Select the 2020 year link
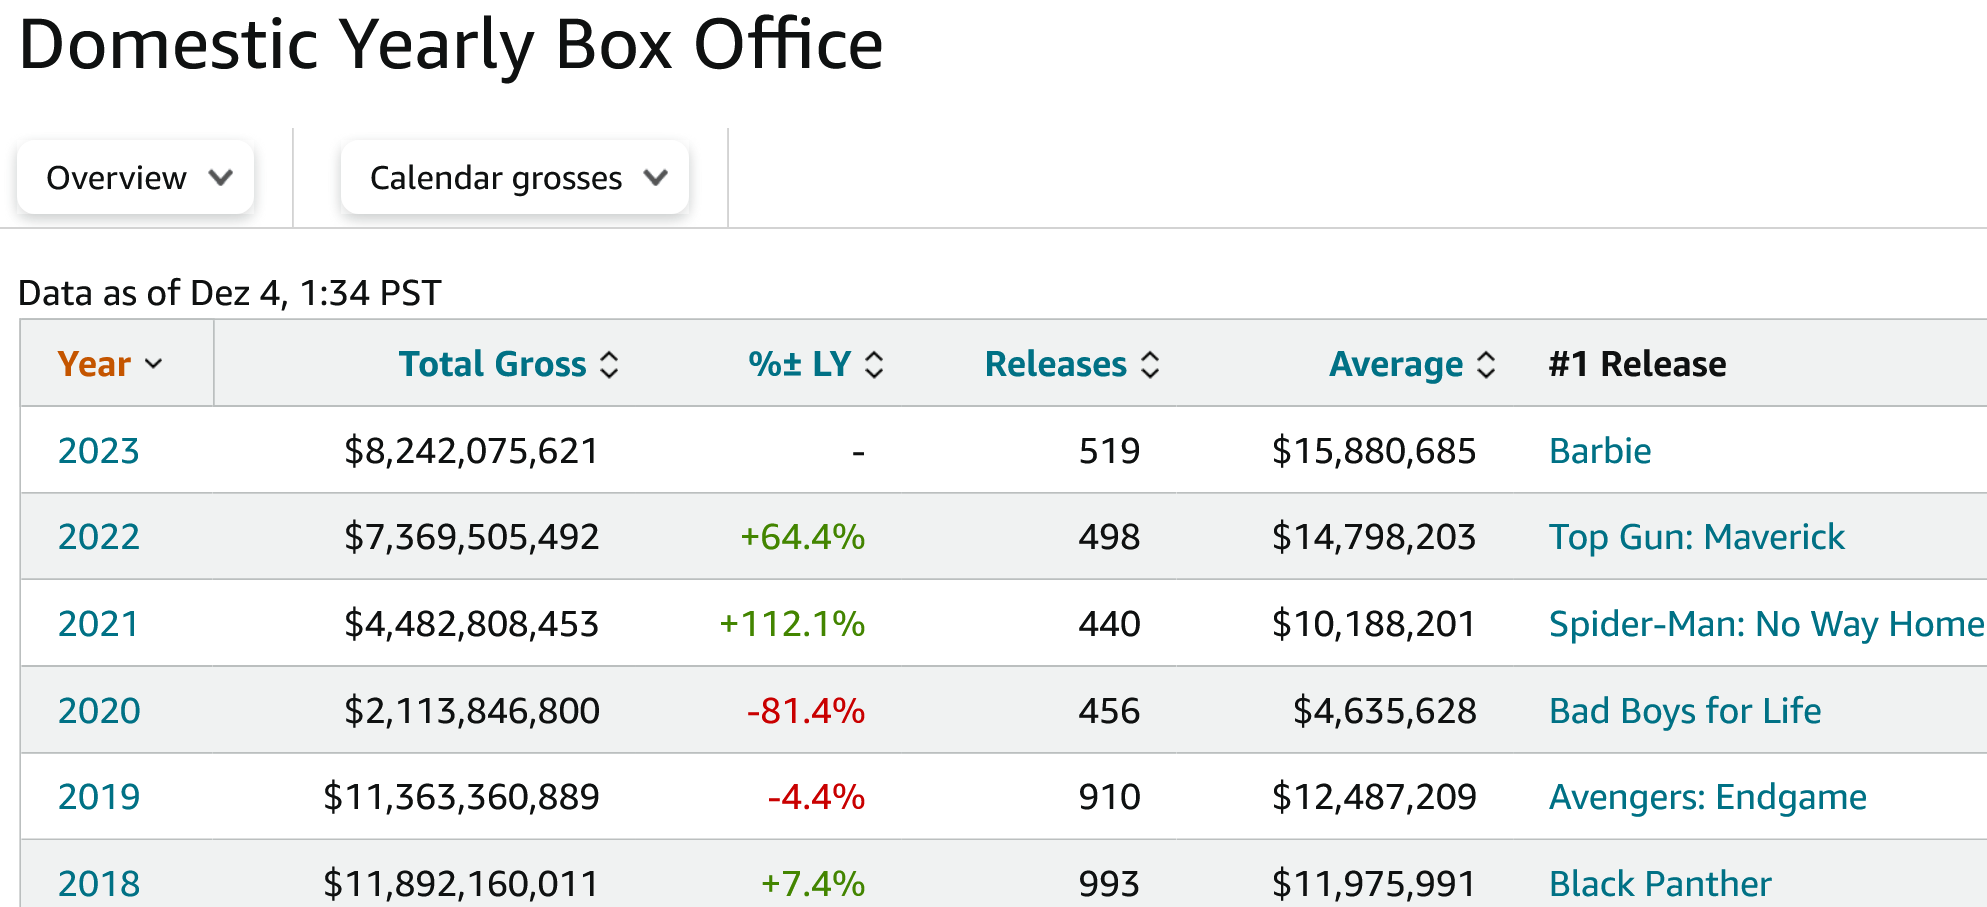The image size is (1987, 907). (98, 711)
